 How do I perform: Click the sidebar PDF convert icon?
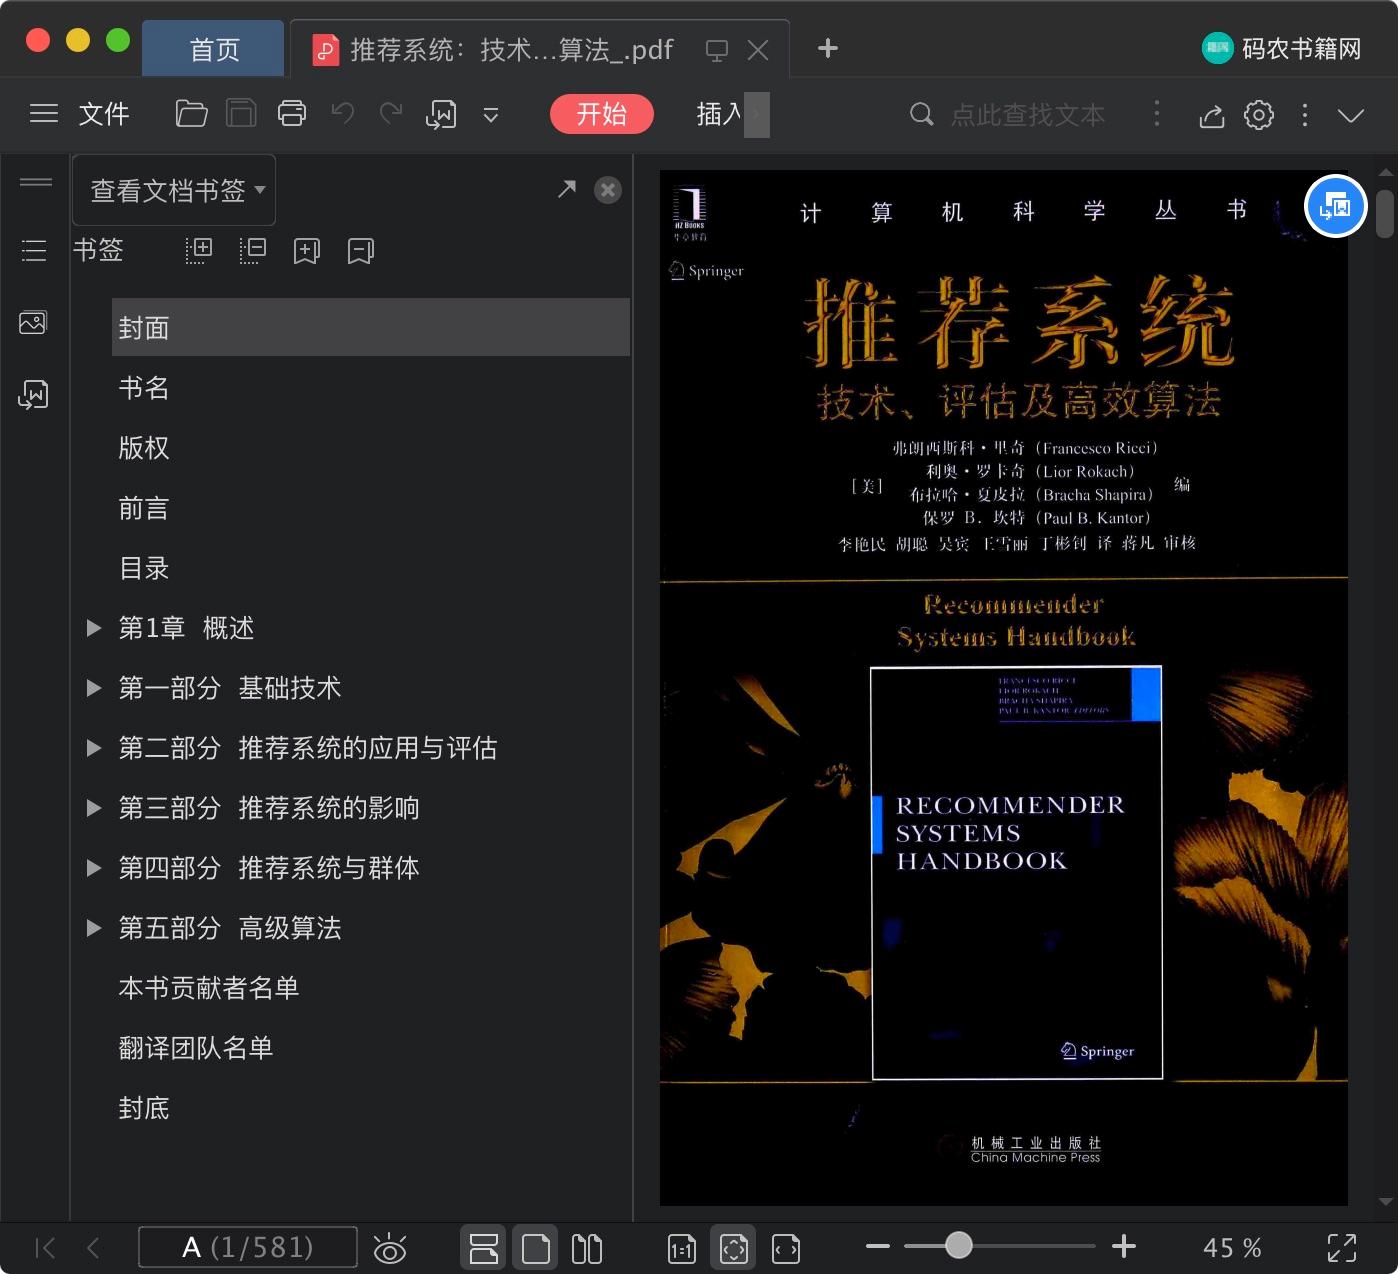(33, 395)
